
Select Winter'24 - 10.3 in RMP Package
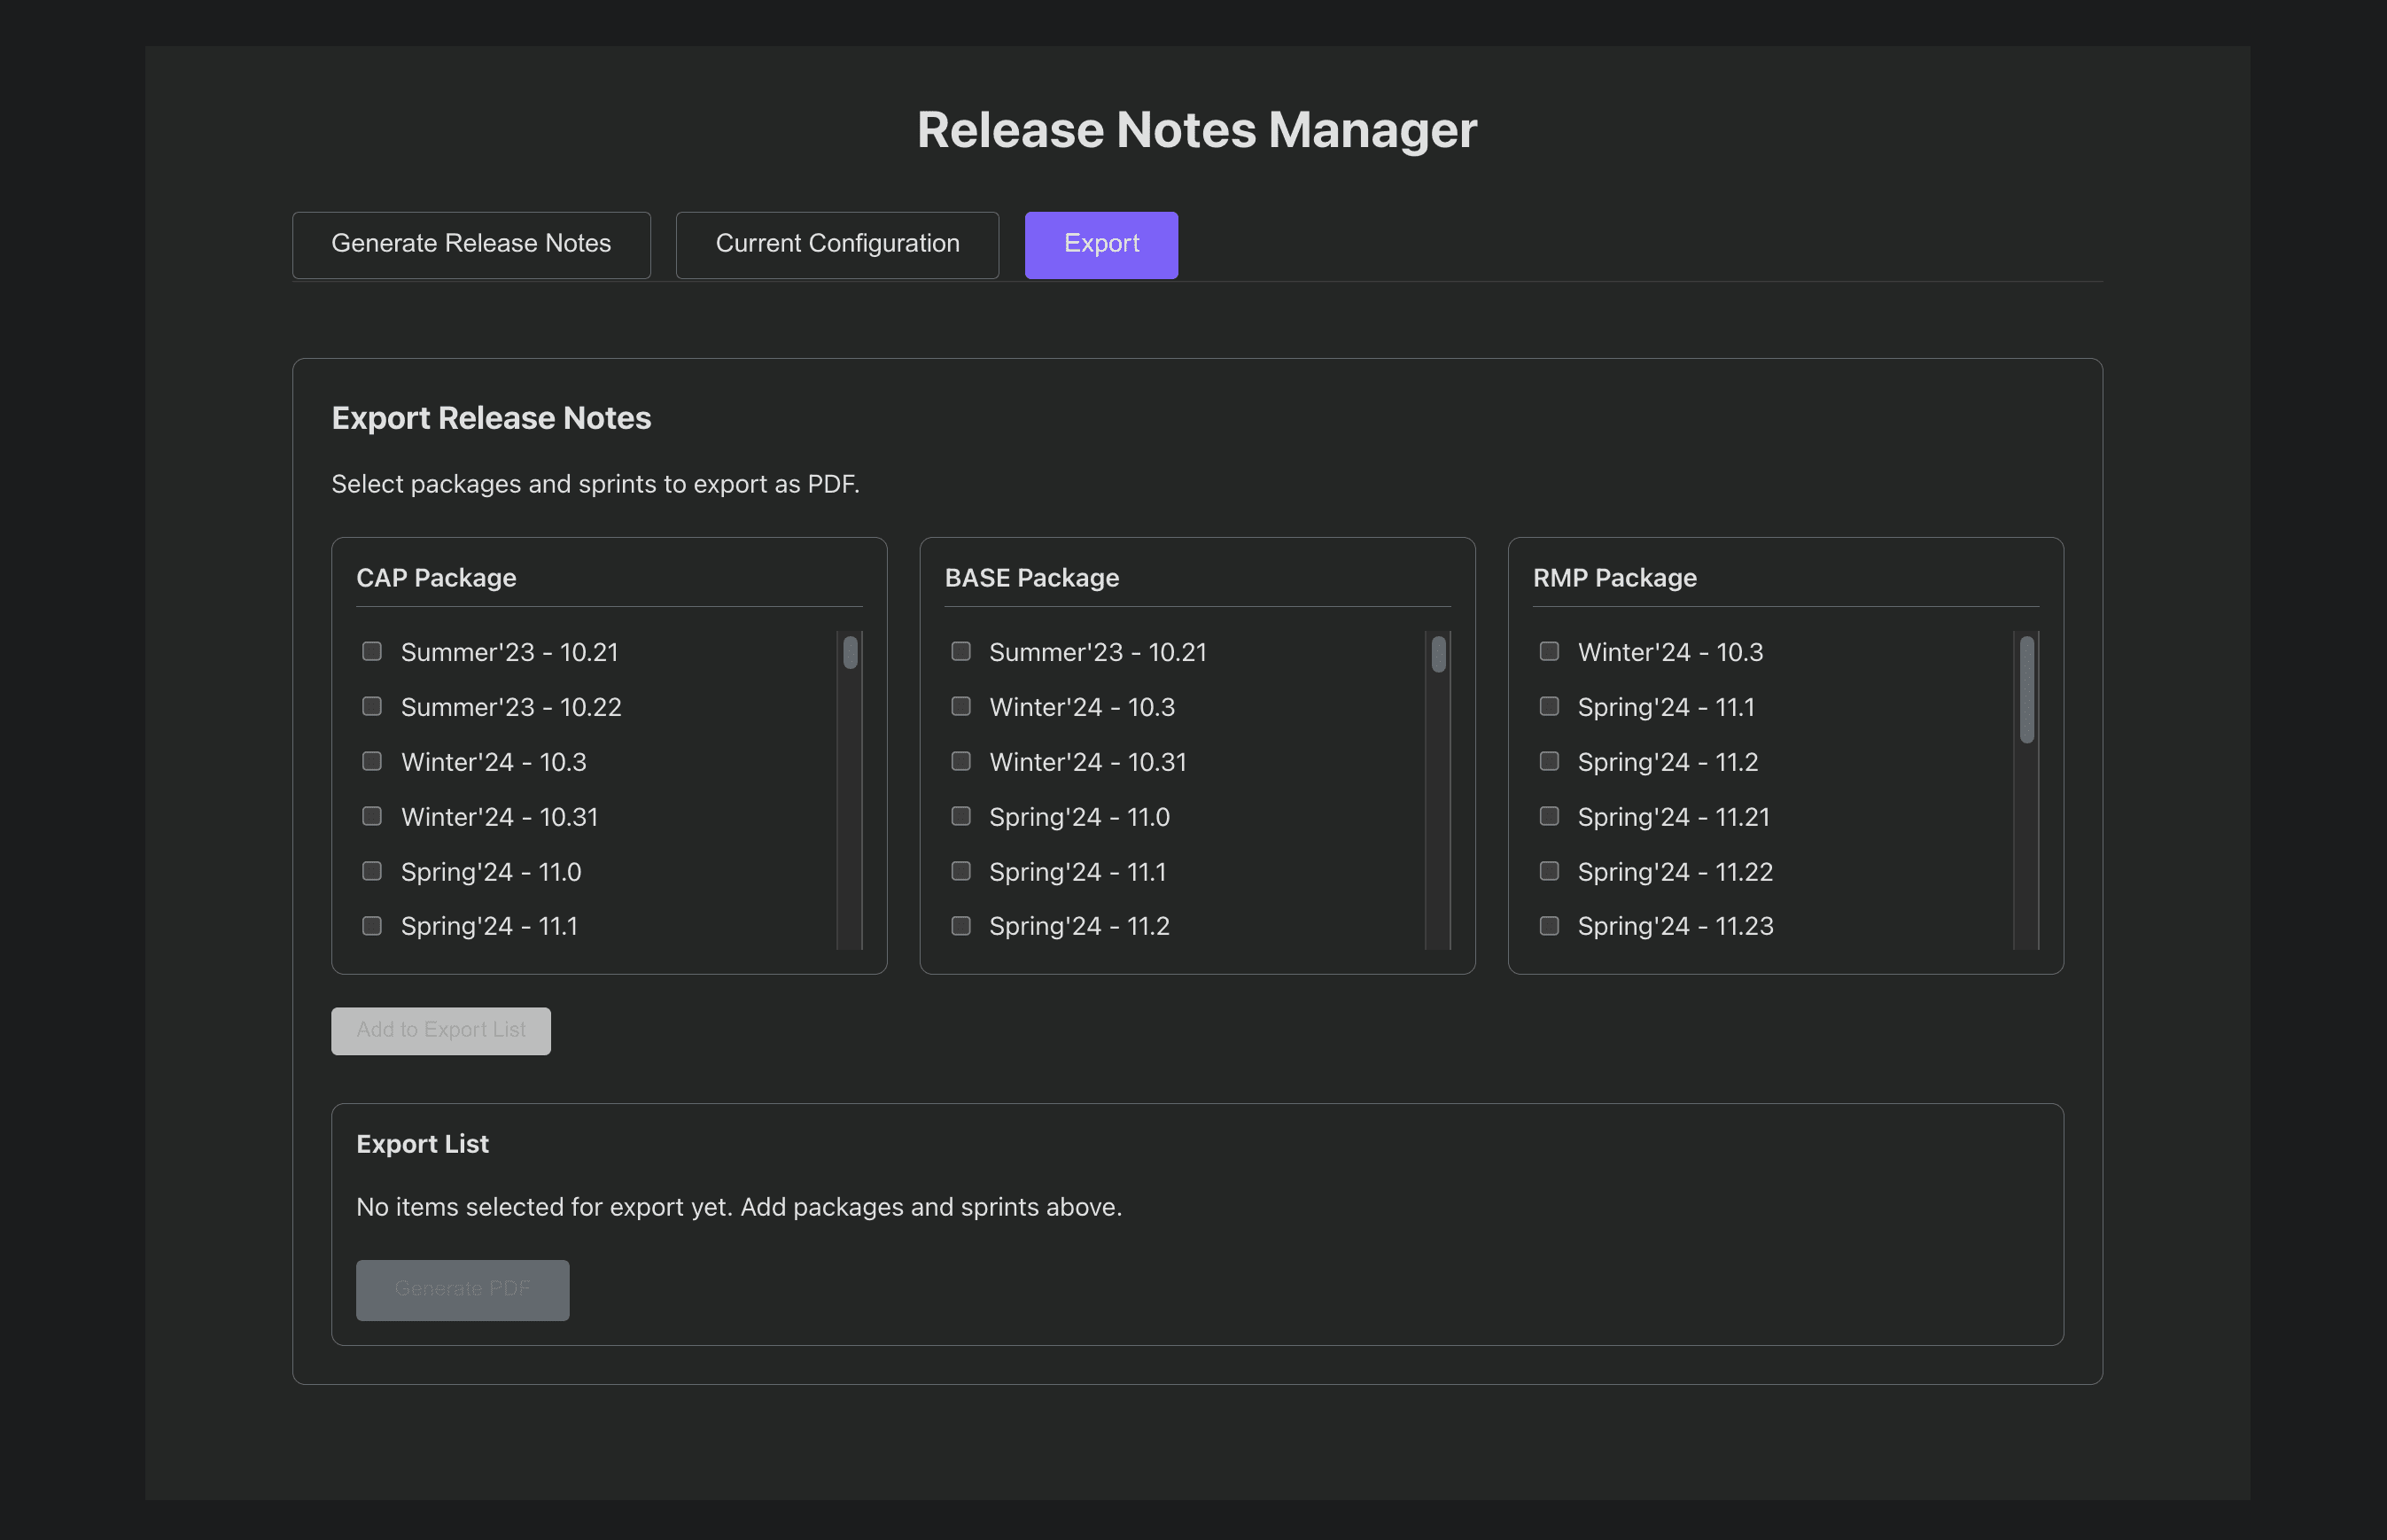point(1549,652)
